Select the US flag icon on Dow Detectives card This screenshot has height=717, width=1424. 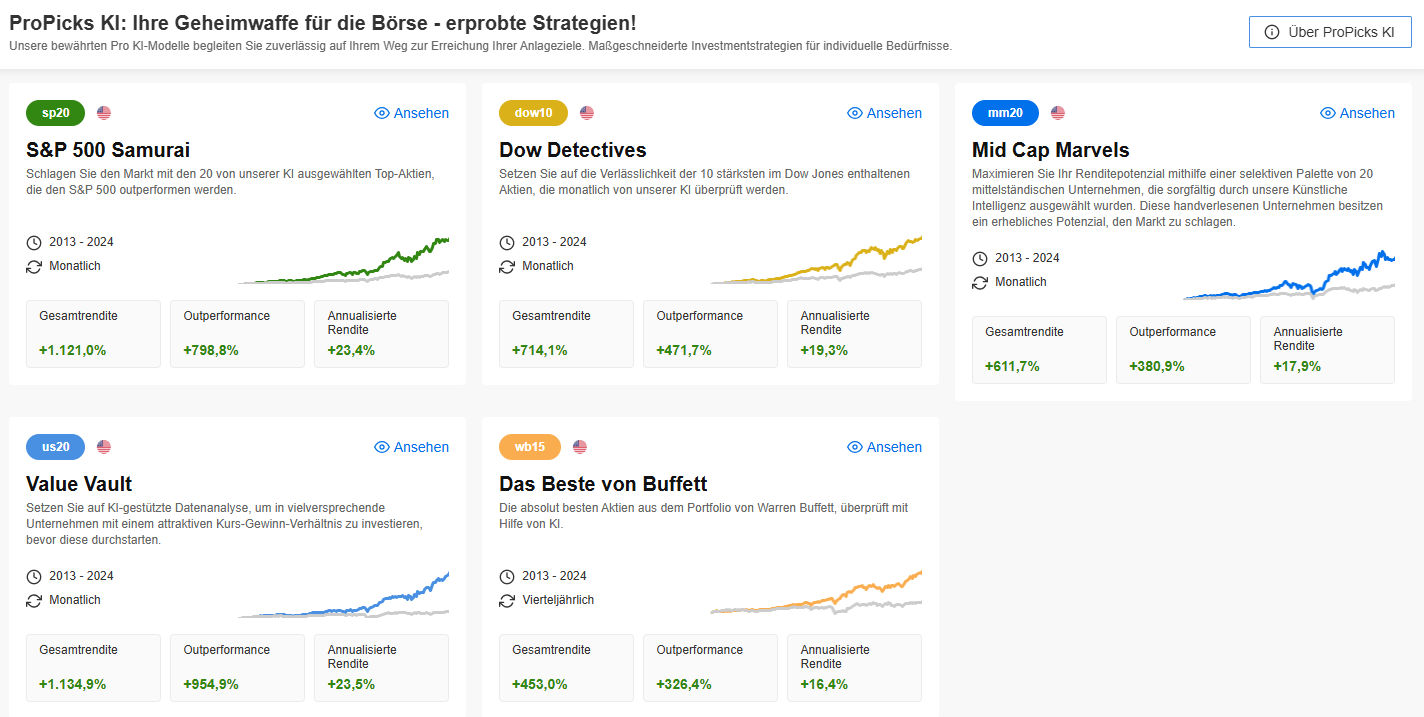point(585,113)
